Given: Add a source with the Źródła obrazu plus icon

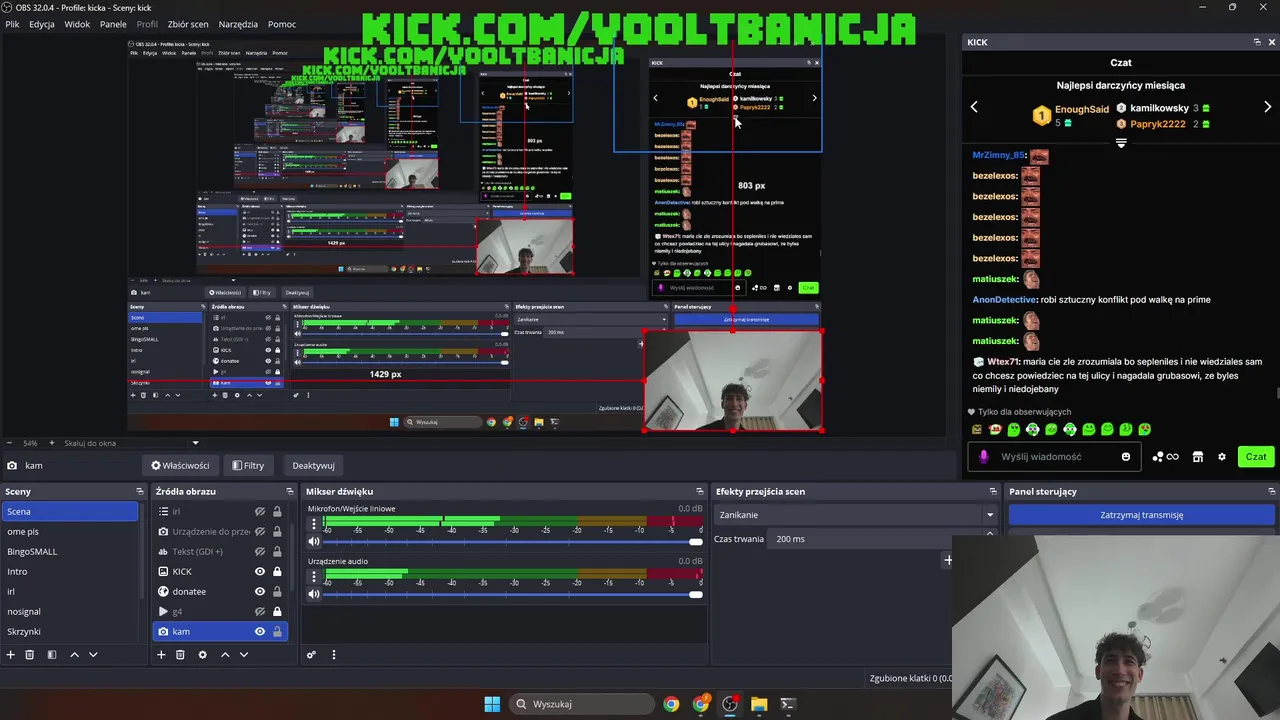Looking at the screenshot, I should click(161, 655).
